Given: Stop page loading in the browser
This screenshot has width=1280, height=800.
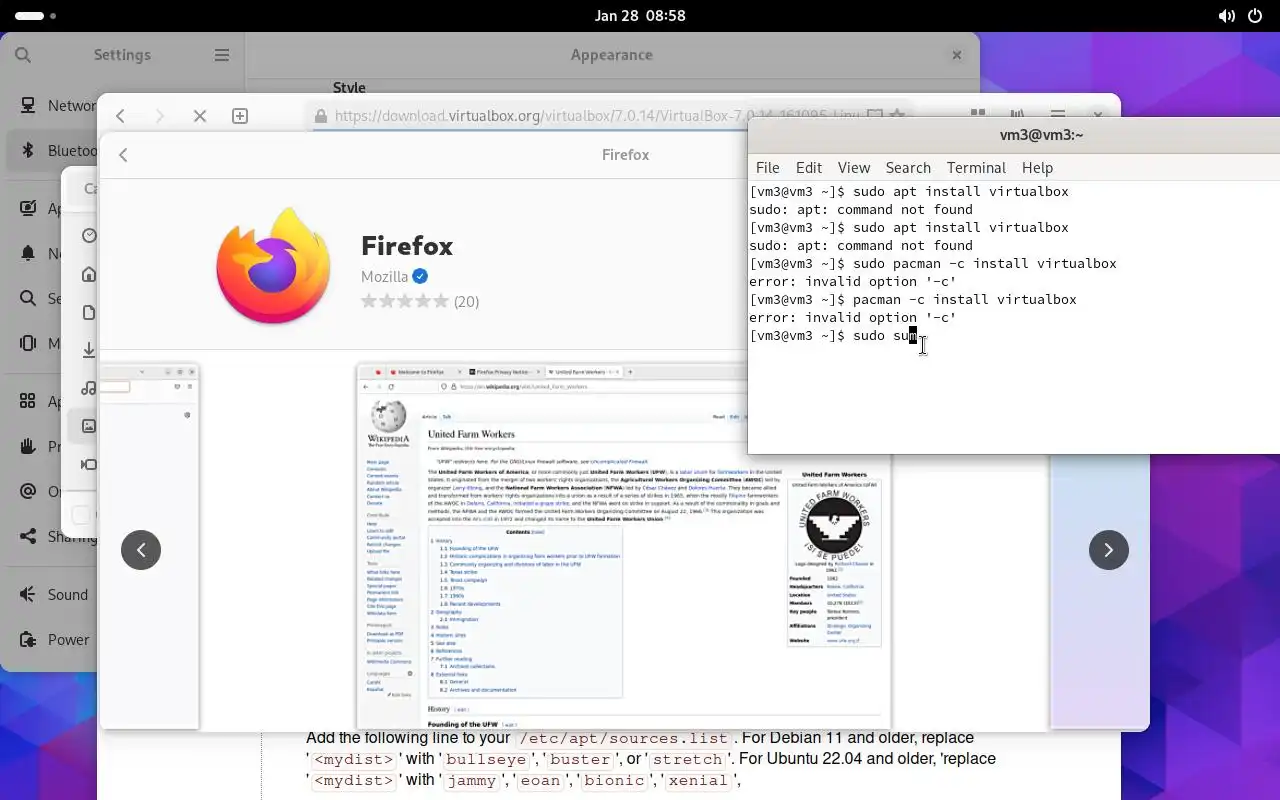Looking at the screenshot, I should click(x=200, y=116).
